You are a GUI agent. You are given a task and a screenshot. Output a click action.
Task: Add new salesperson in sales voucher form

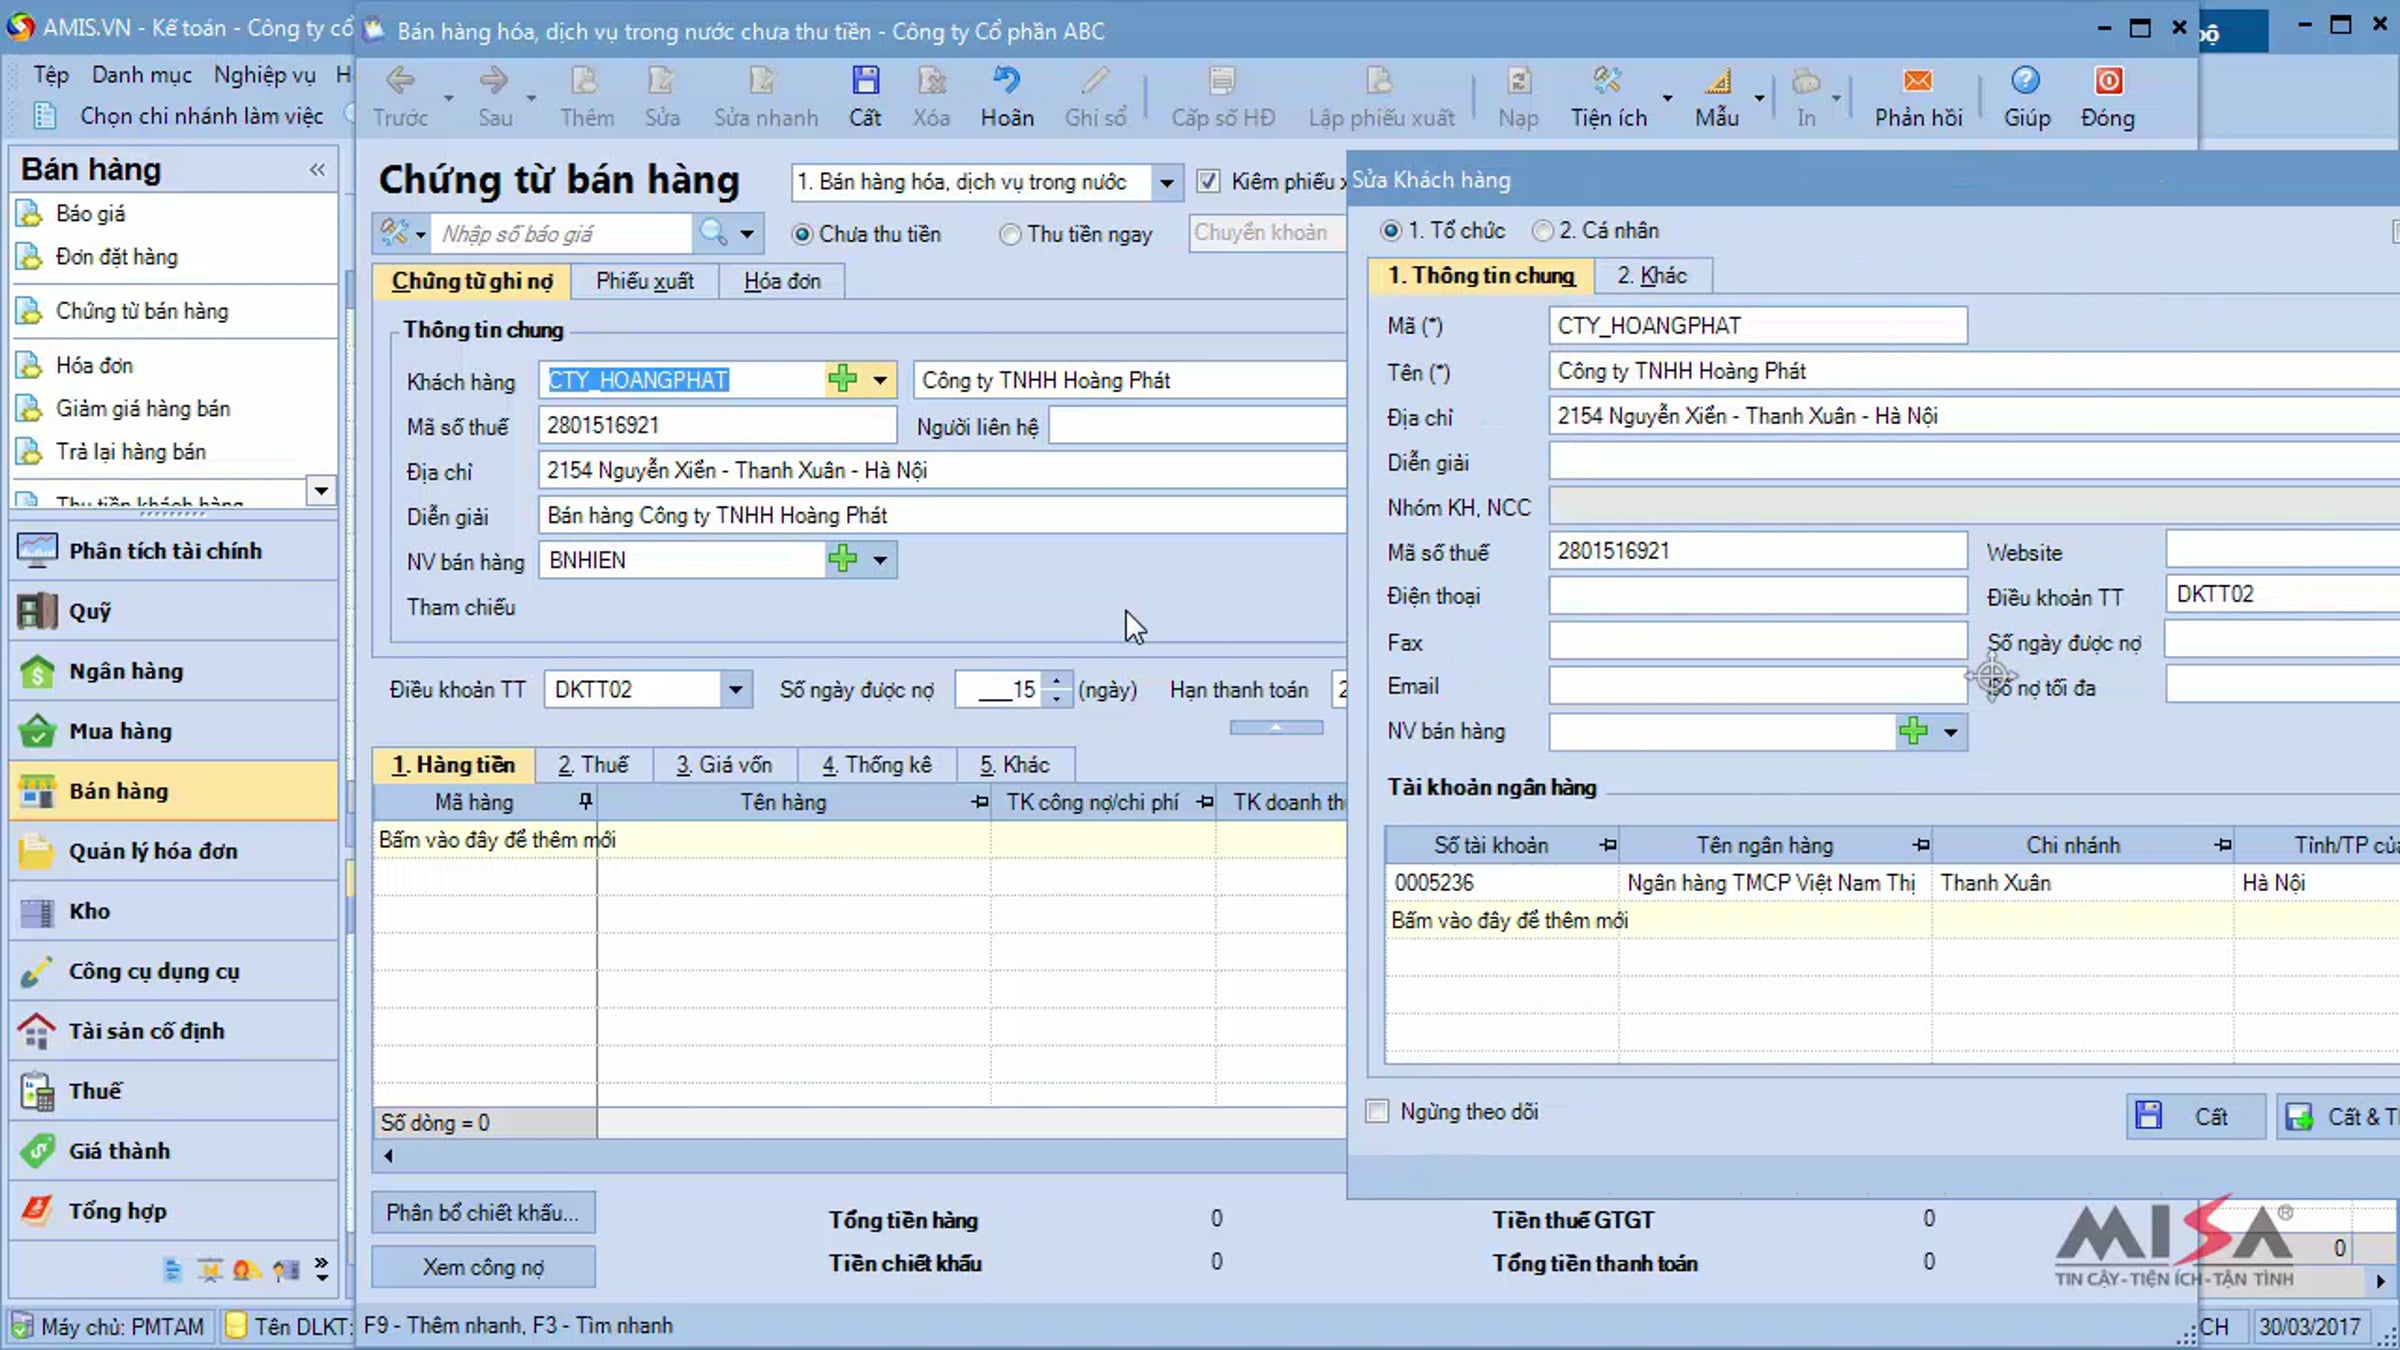pyautogui.click(x=843, y=559)
